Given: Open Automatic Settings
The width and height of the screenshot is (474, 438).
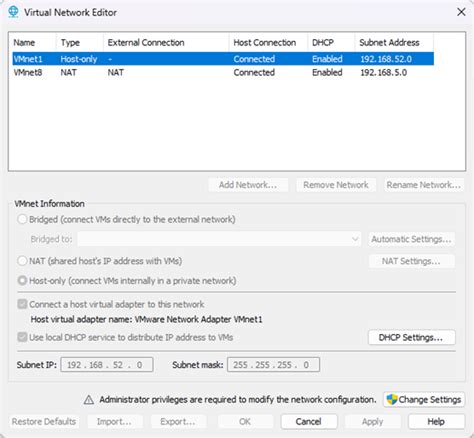Looking at the screenshot, I should [x=412, y=239].
